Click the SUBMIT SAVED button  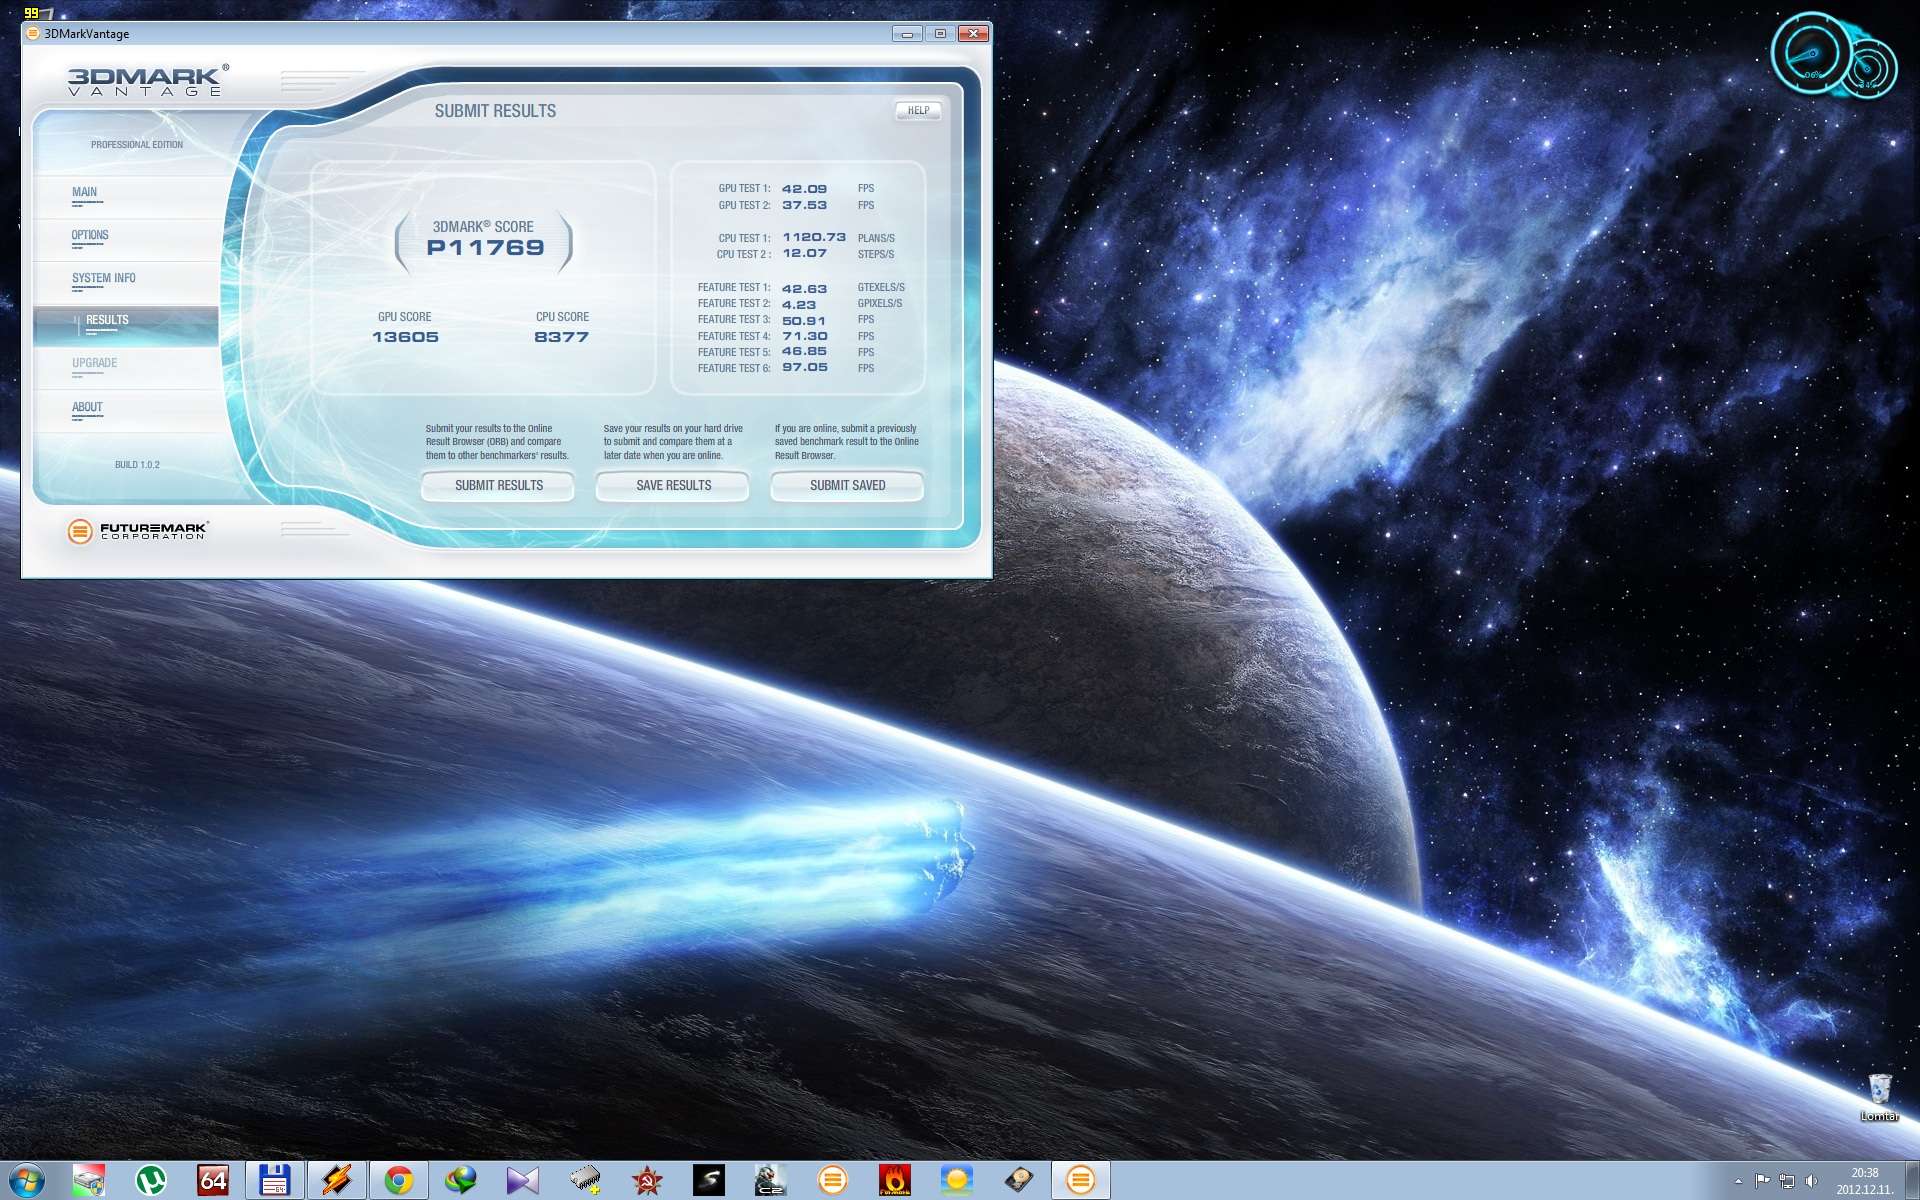[x=847, y=485]
